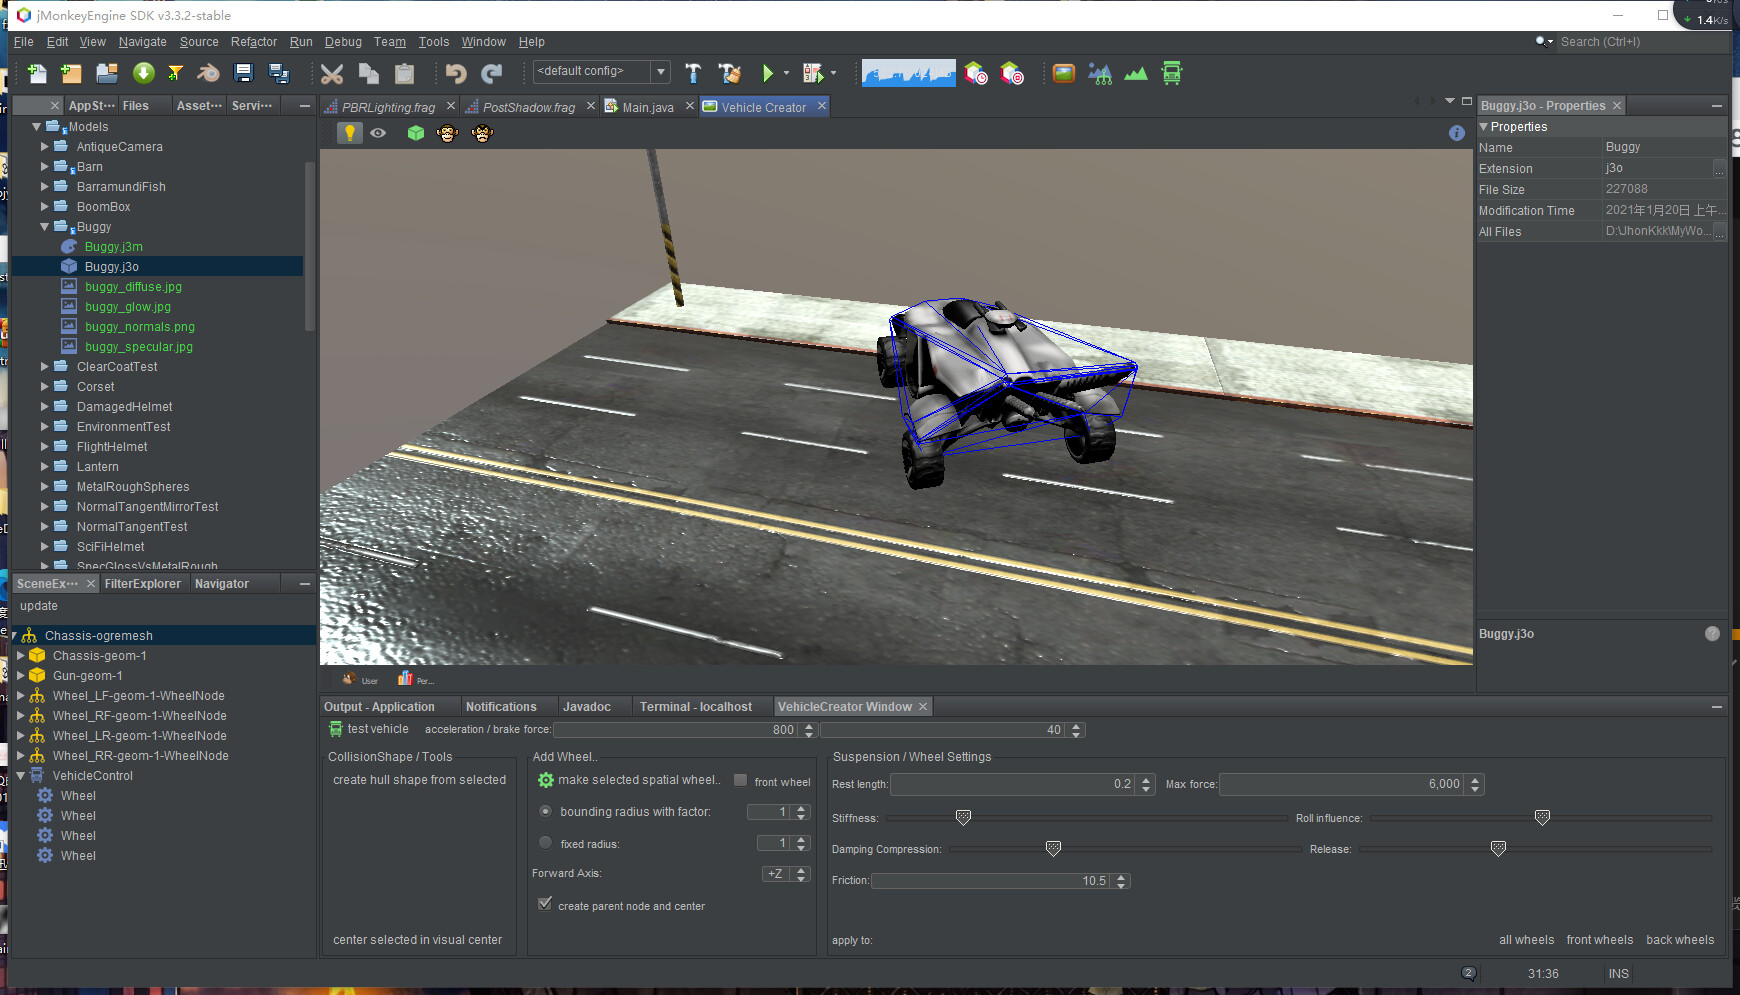Screen dimensions: 1740x995
Task: Click the Save floppy disk icon
Action: click(243, 73)
